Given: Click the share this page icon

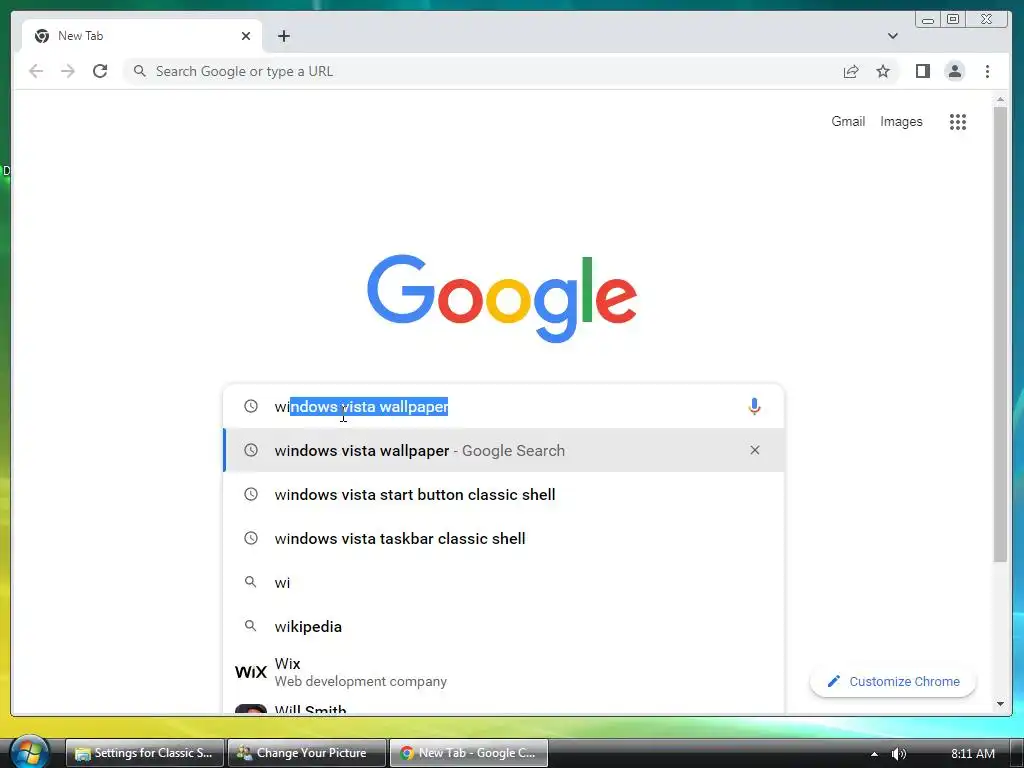Looking at the screenshot, I should tap(851, 71).
